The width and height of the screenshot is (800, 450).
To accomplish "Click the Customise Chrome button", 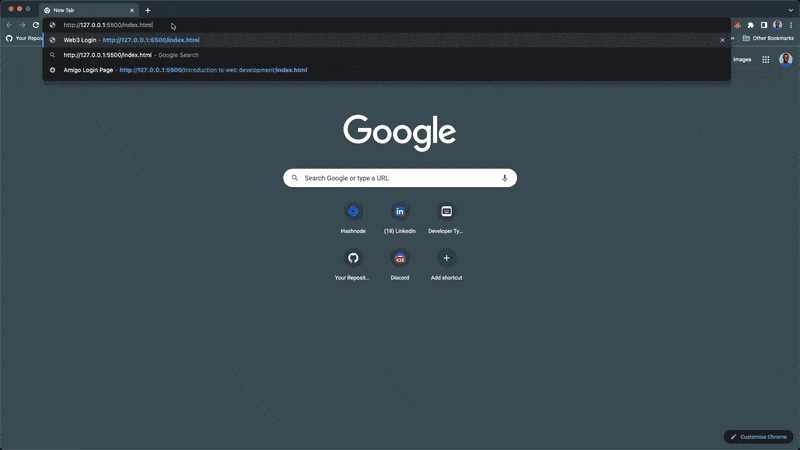I will 760,437.
